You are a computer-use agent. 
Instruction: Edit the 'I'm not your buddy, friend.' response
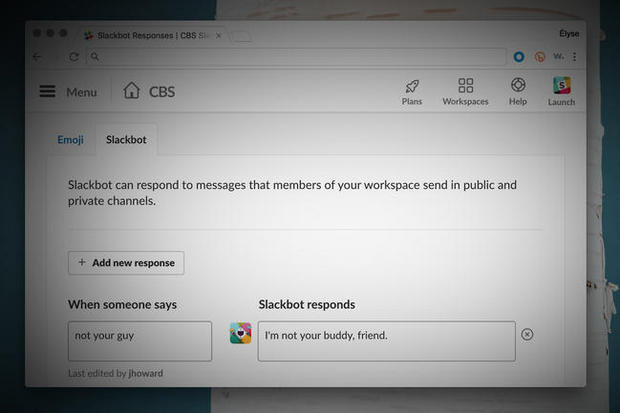(x=387, y=341)
